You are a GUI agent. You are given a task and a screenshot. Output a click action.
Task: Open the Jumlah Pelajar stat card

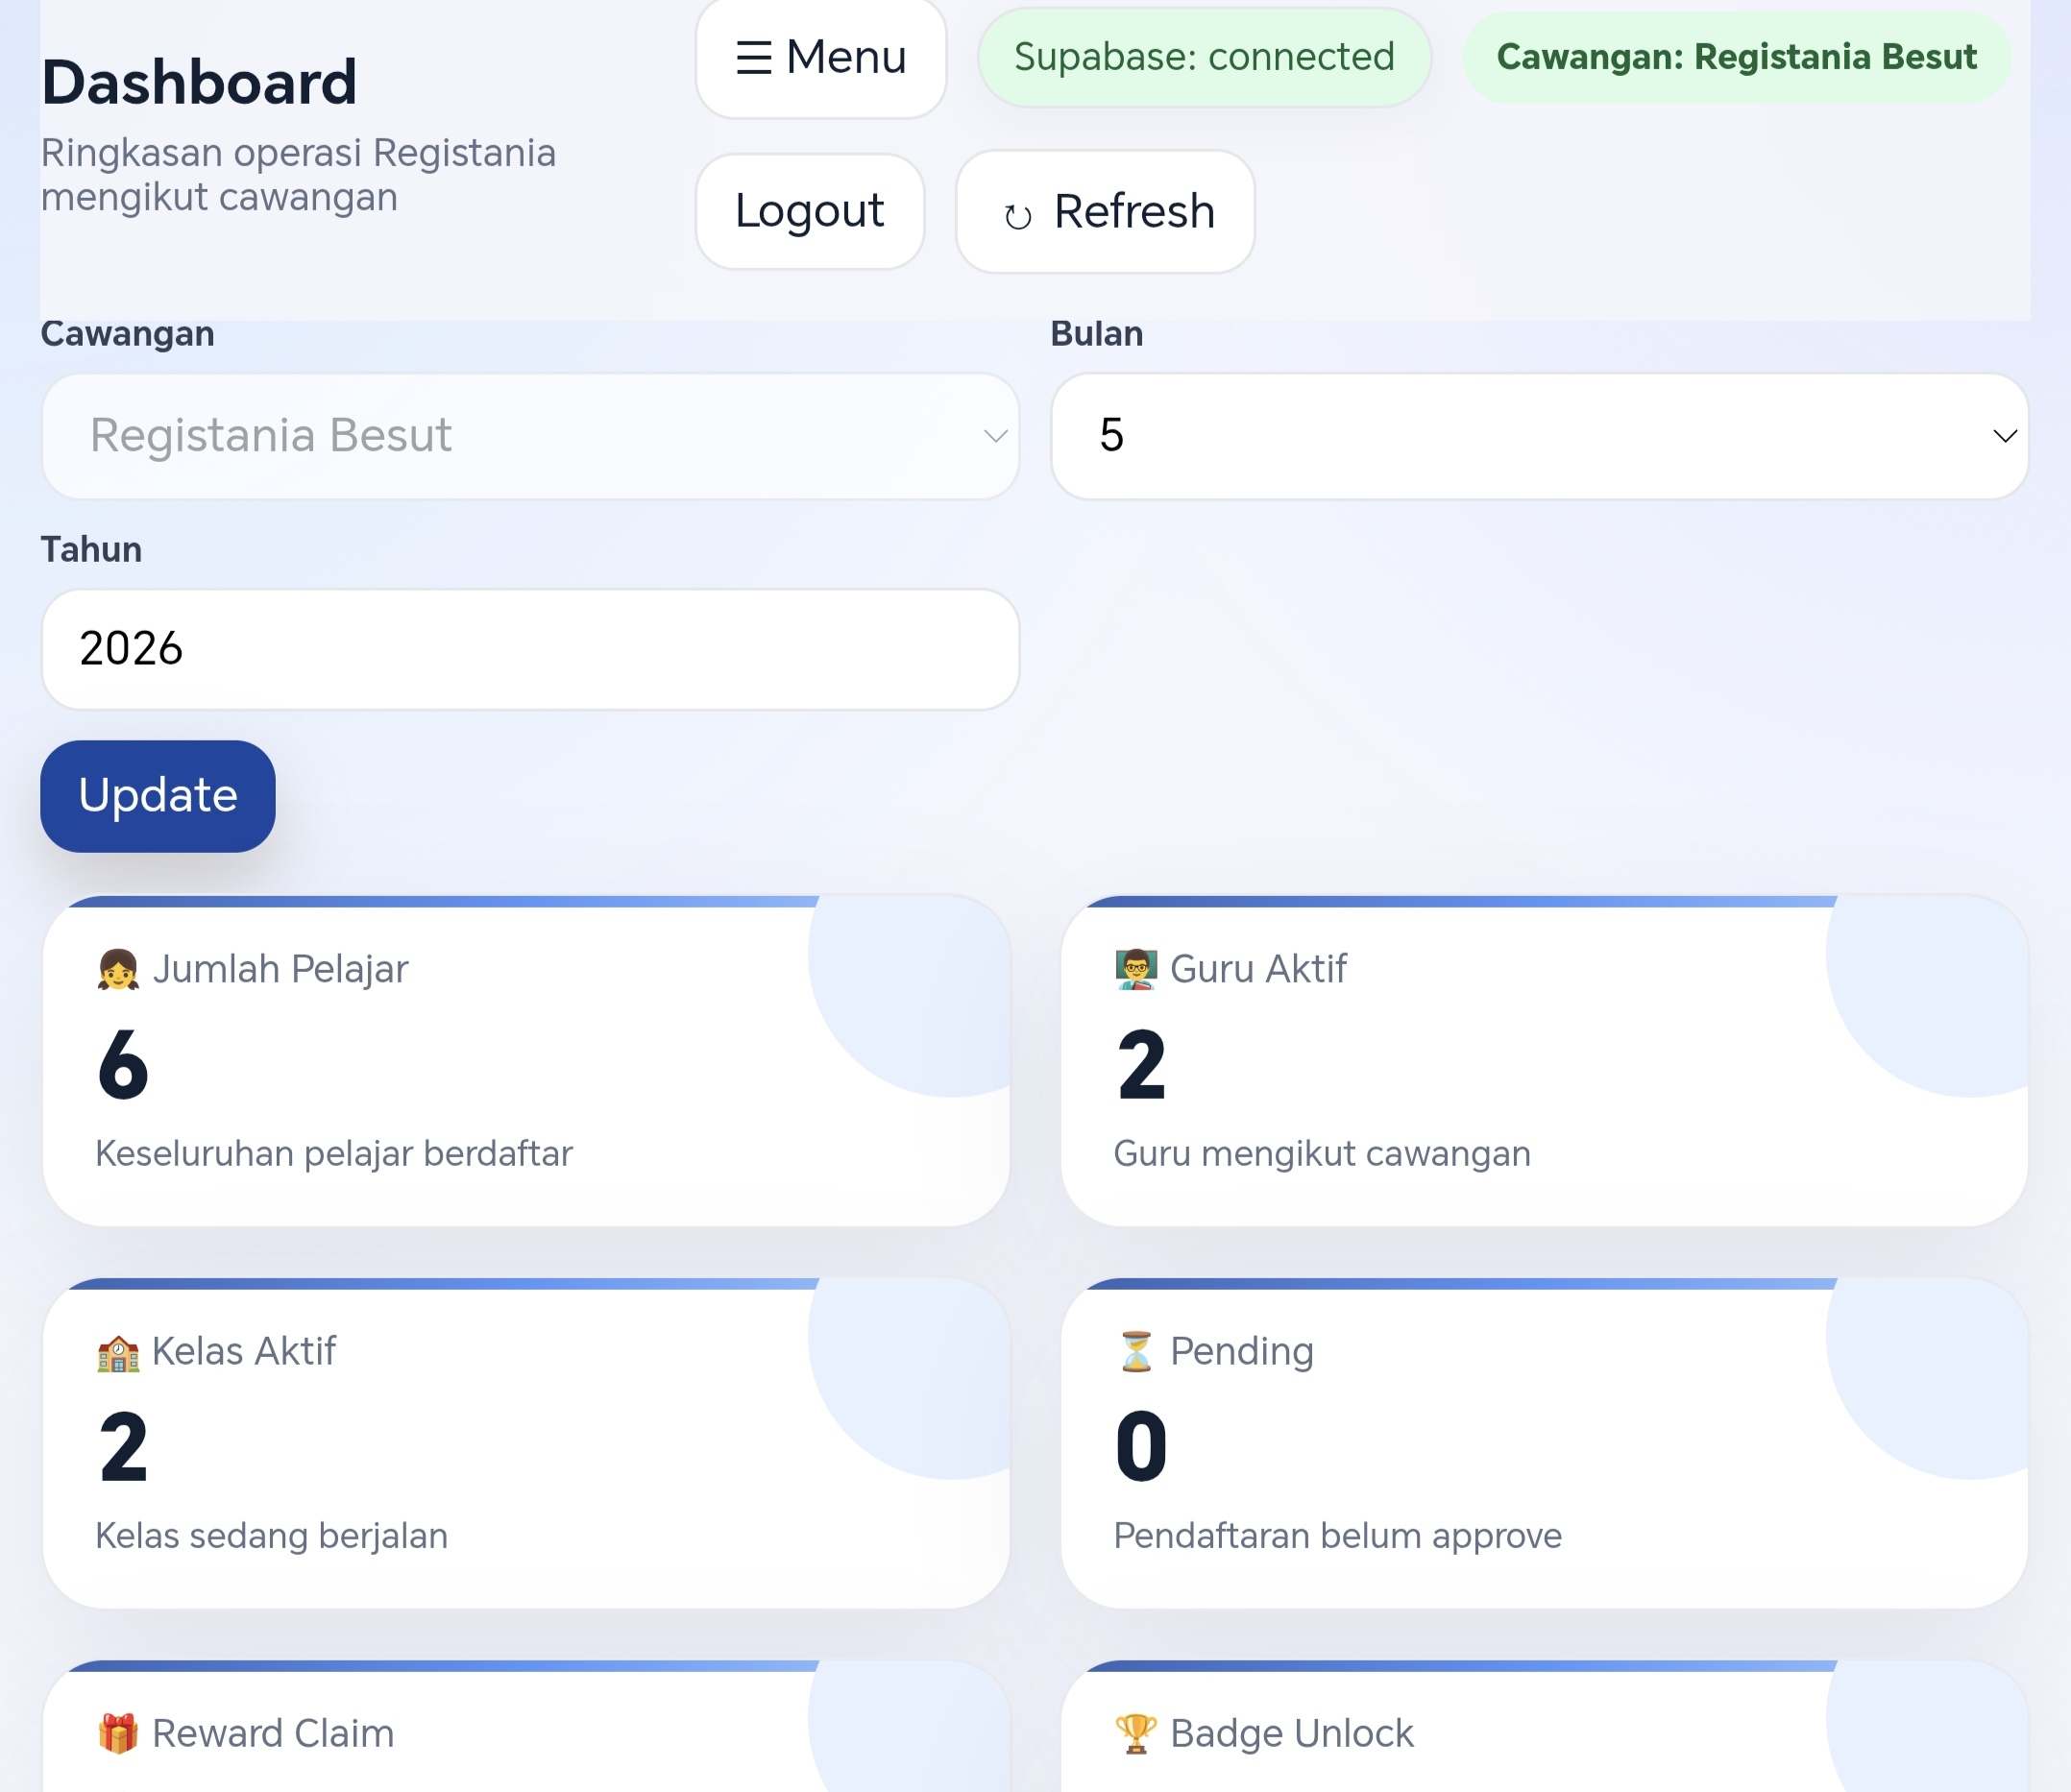point(526,1061)
